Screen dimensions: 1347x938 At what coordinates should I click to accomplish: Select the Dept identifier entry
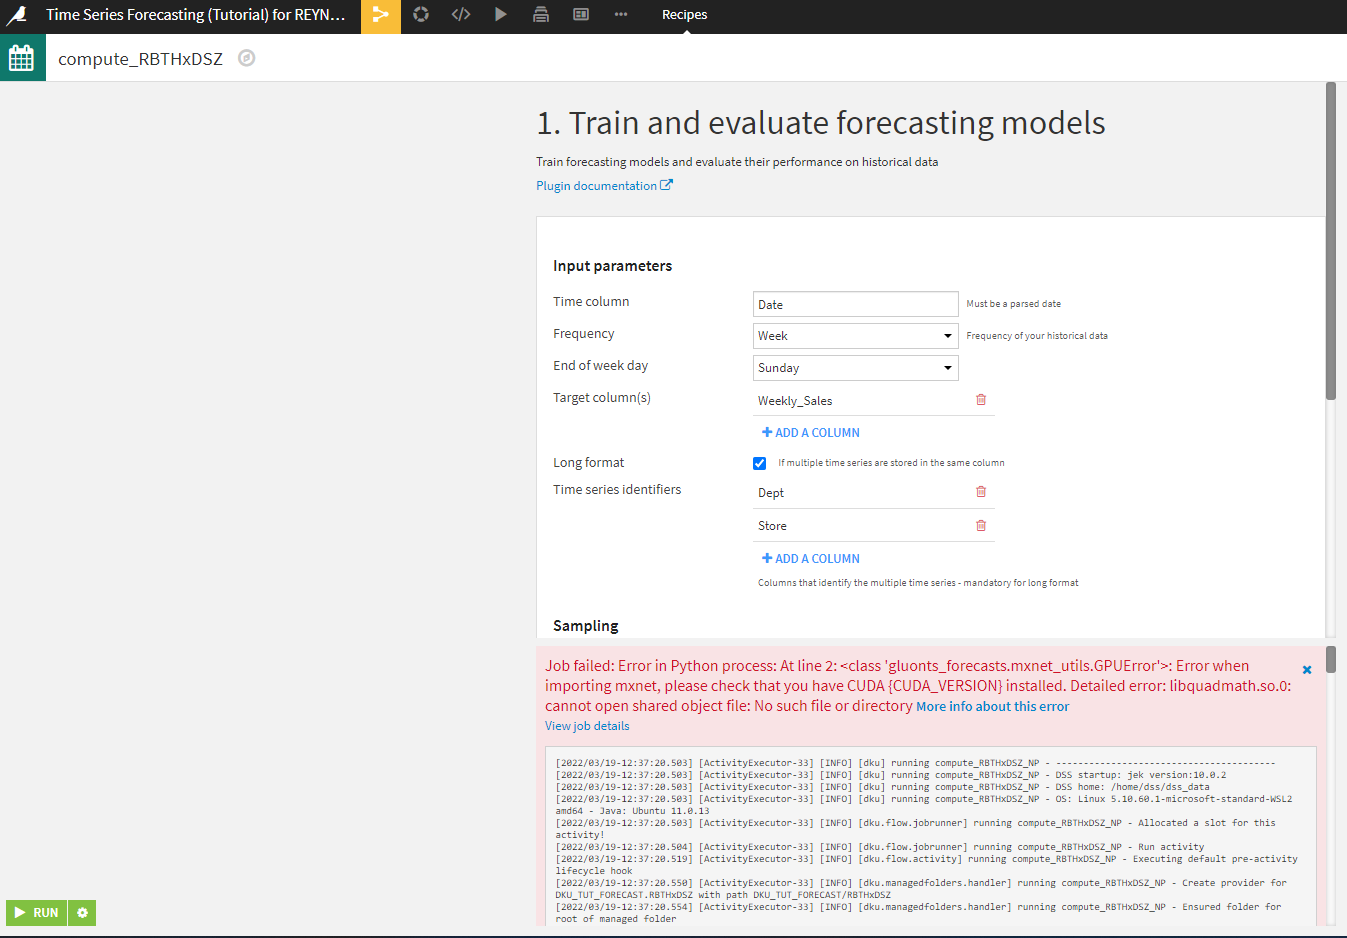point(771,493)
